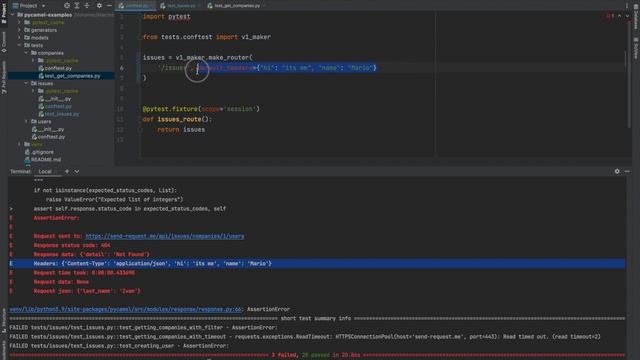Go to next highlighted error arrow

click(627, 16)
